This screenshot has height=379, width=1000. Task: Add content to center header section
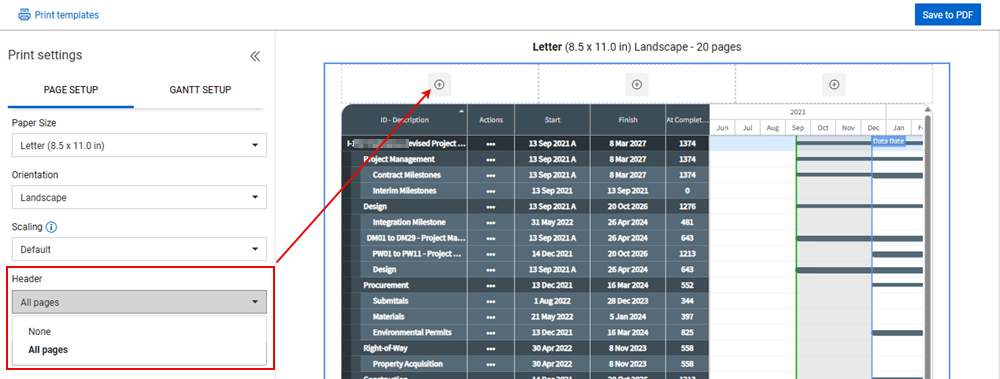pyautogui.click(x=636, y=84)
